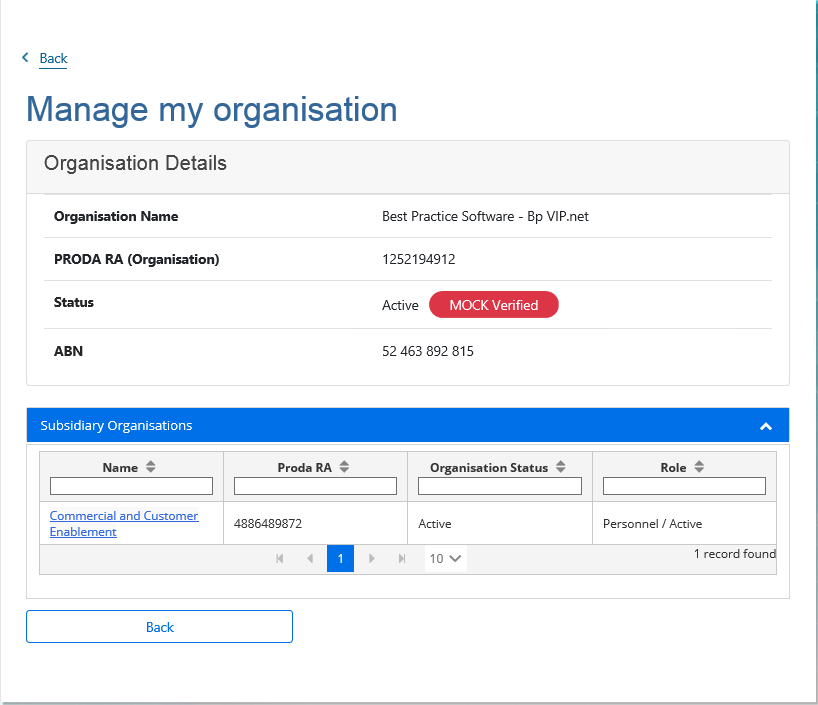Go to last page icon
This screenshot has height=705, width=818.
pyautogui.click(x=402, y=558)
